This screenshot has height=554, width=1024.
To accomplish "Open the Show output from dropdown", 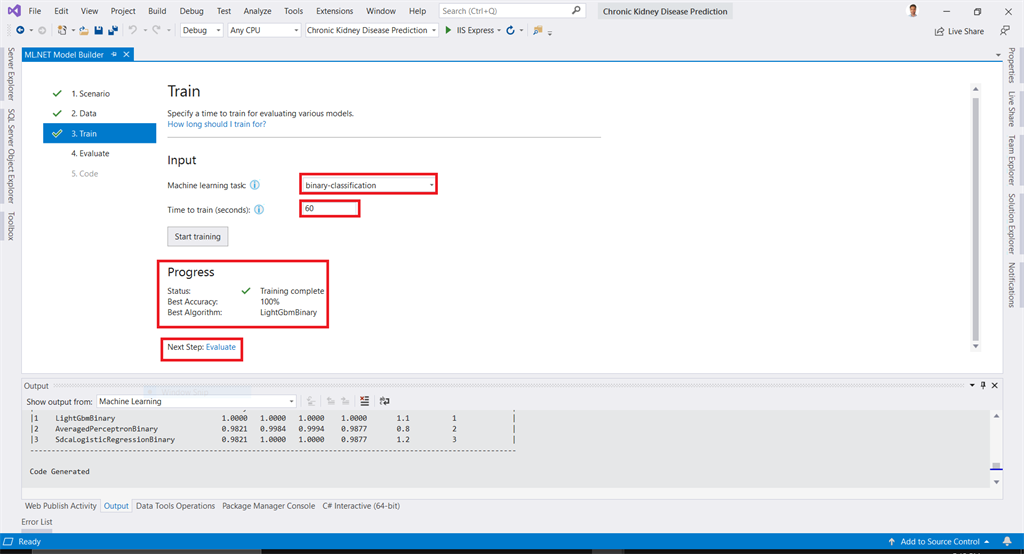I will (196, 401).
